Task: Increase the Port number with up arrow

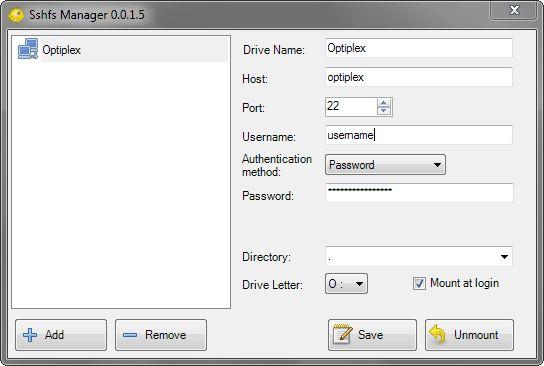Action: [x=383, y=103]
